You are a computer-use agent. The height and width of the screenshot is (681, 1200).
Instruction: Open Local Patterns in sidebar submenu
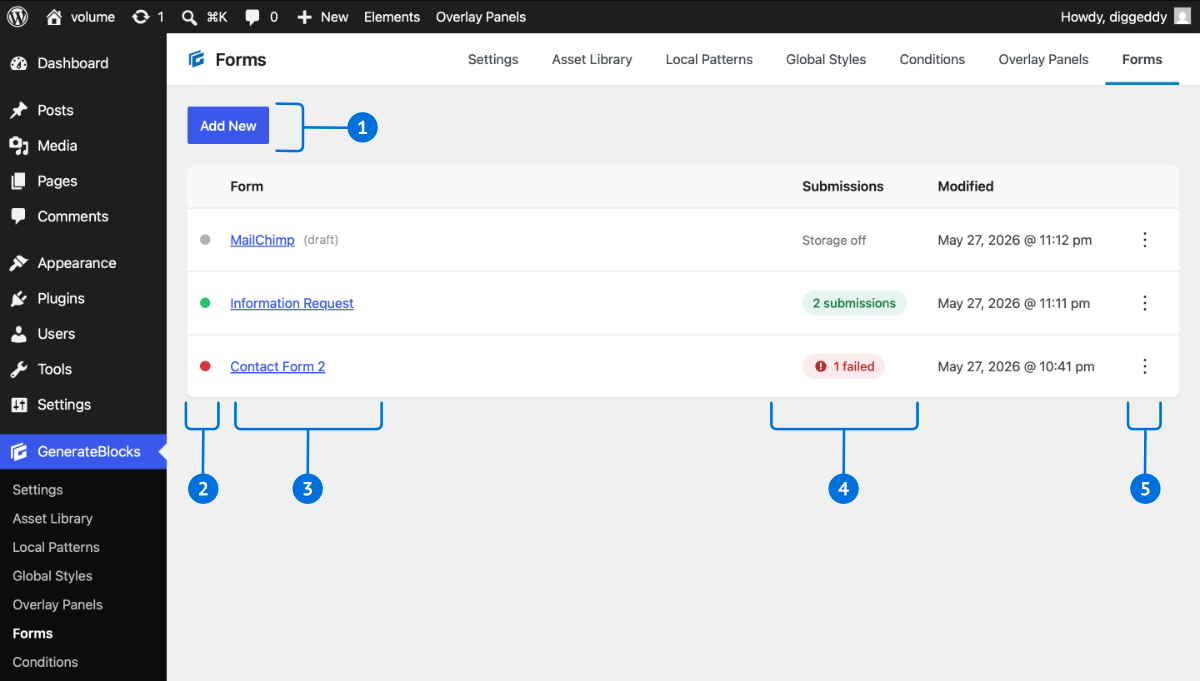tap(56, 547)
